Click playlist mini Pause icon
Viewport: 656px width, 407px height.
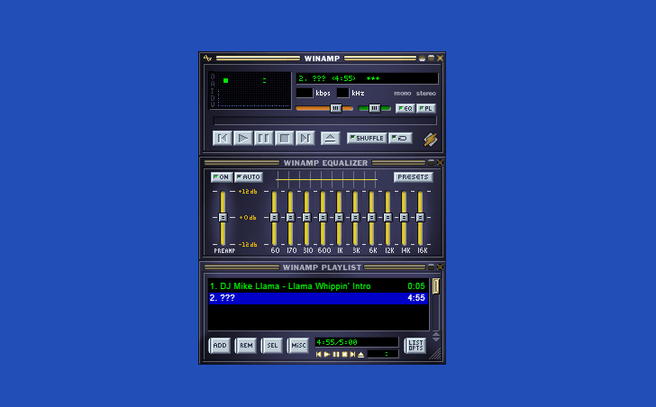pyautogui.click(x=336, y=354)
